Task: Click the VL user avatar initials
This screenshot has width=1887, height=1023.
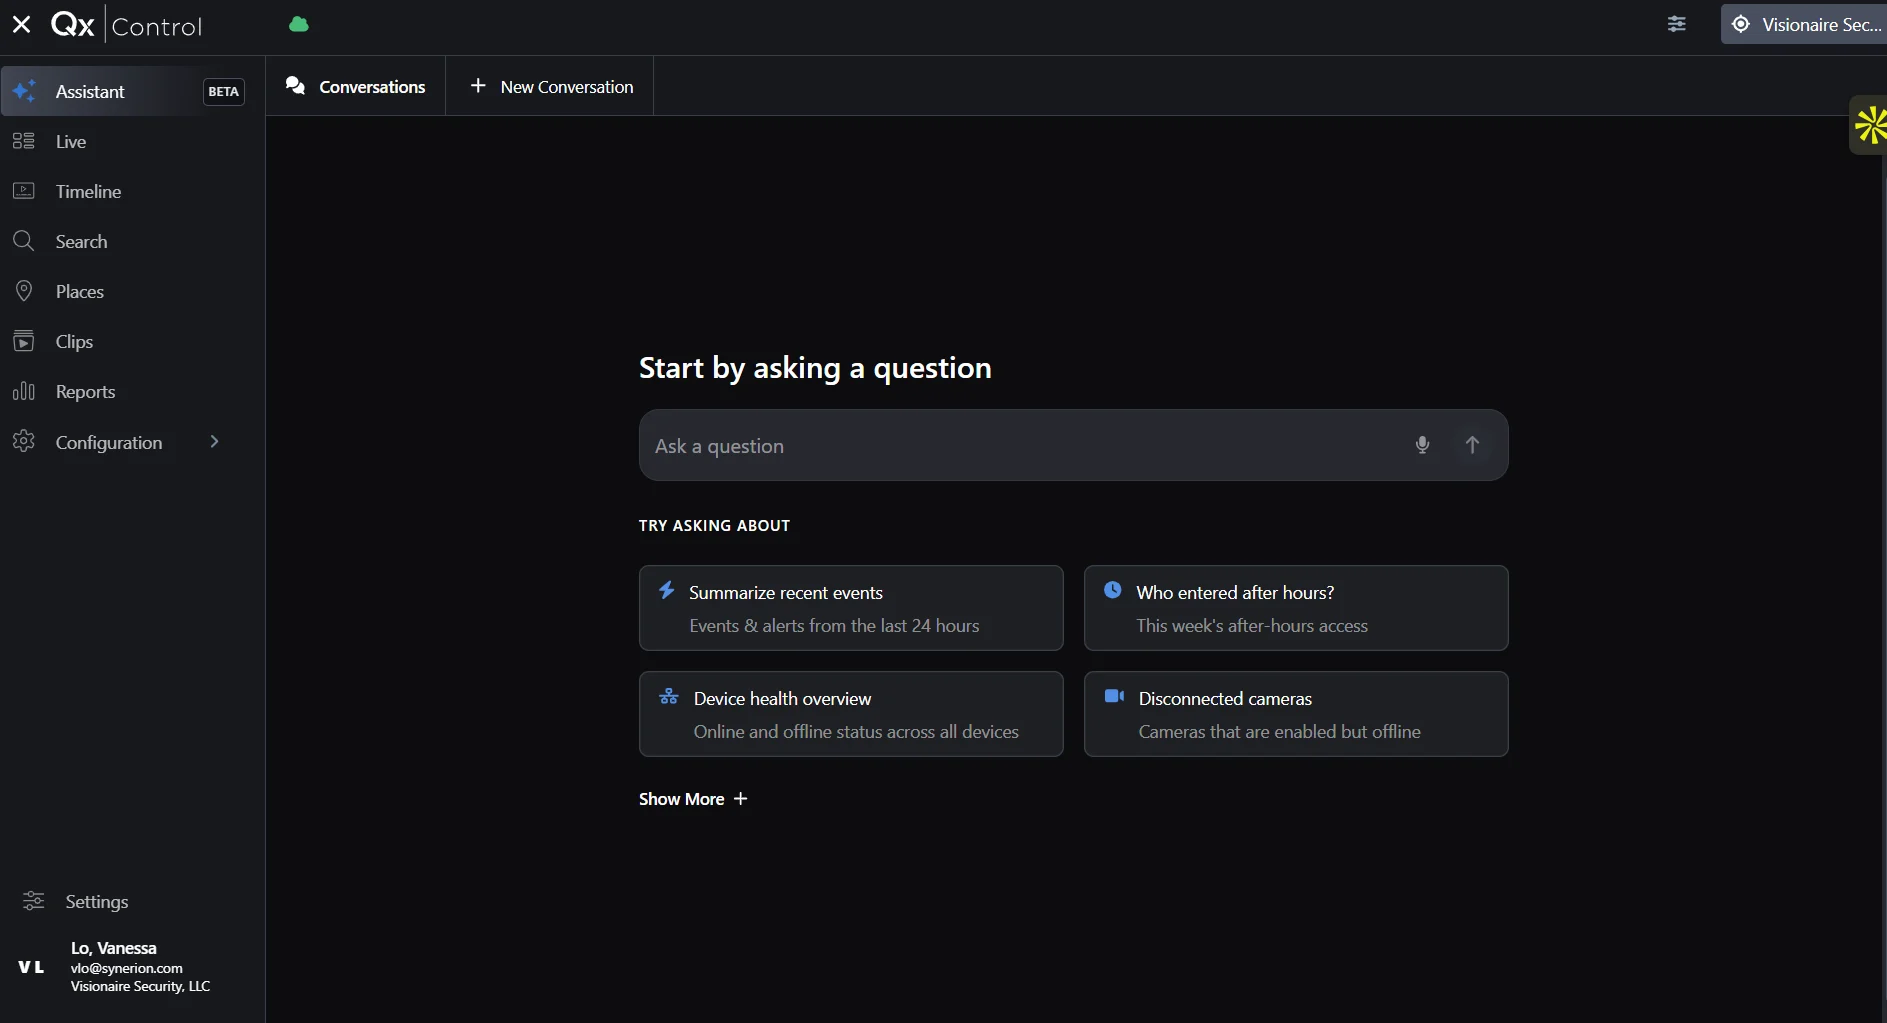Action: tap(31, 967)
